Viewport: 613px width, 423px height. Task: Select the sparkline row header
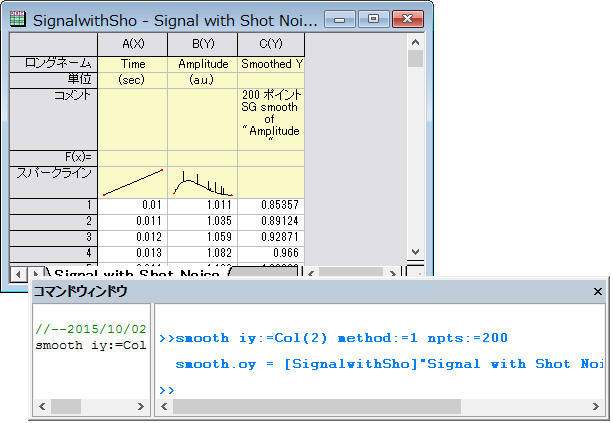[x=54, y=182]
